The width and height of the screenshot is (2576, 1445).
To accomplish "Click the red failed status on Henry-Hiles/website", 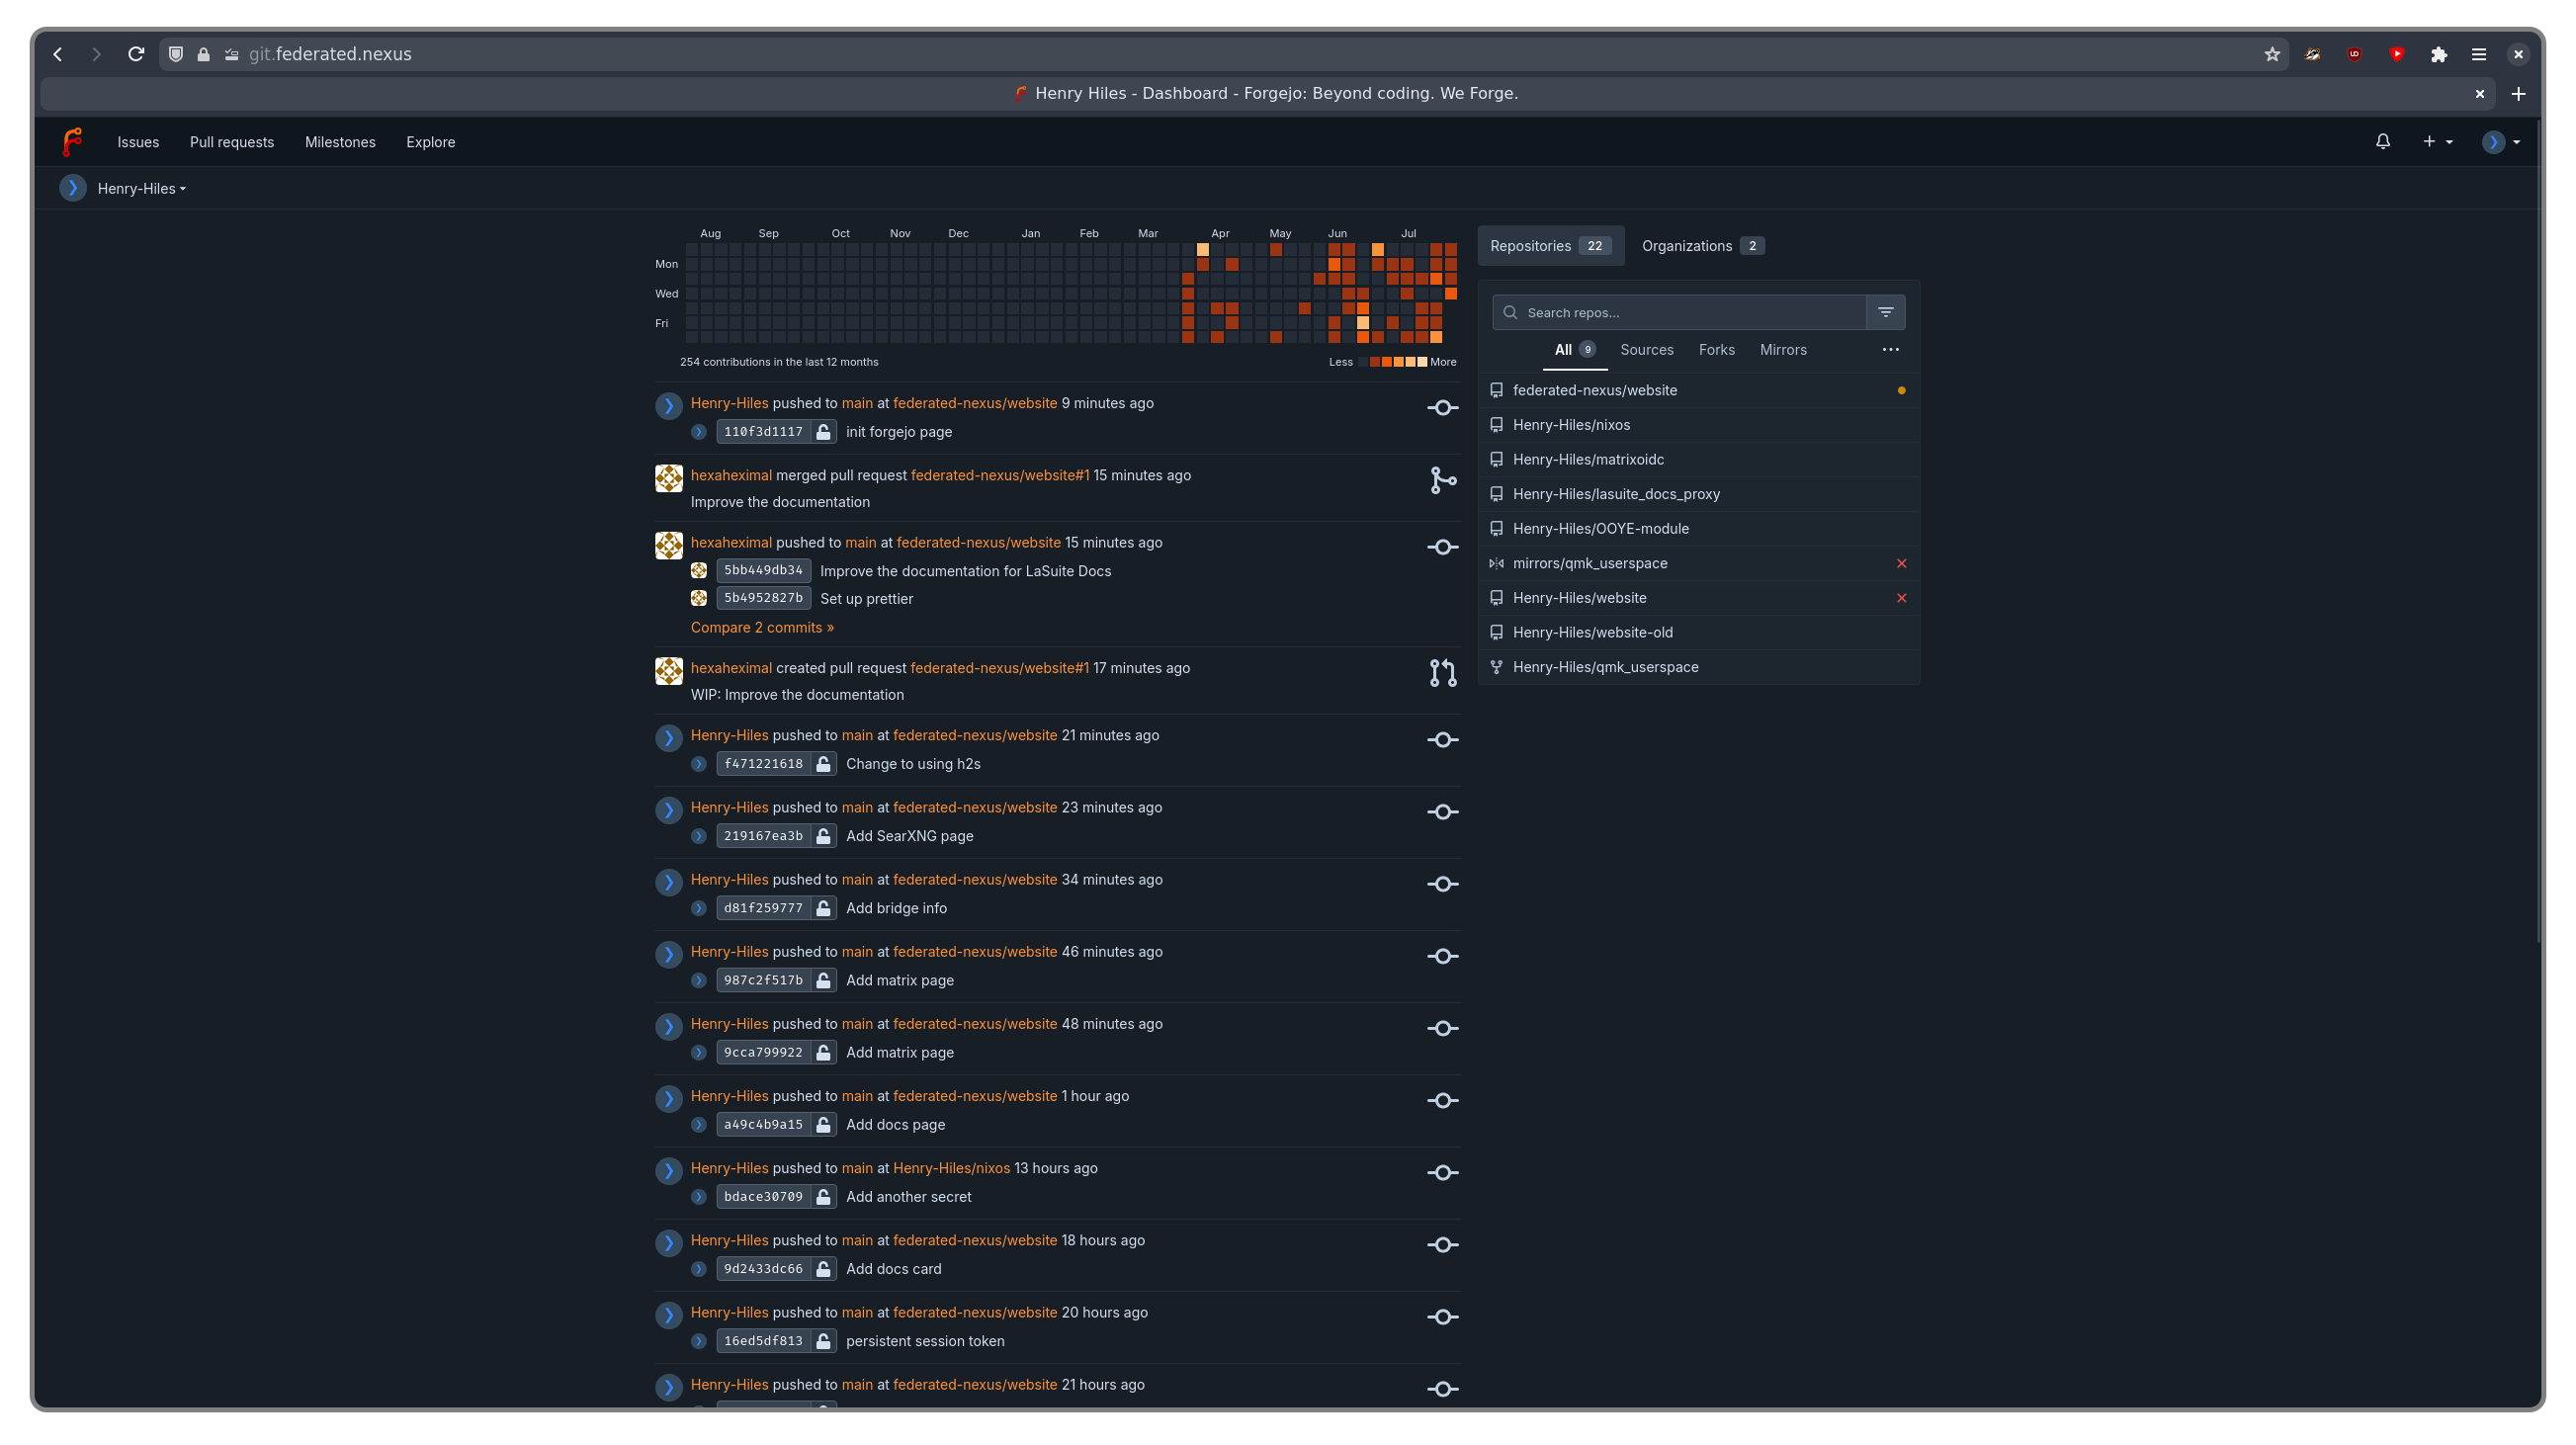I will point(1901,598).
